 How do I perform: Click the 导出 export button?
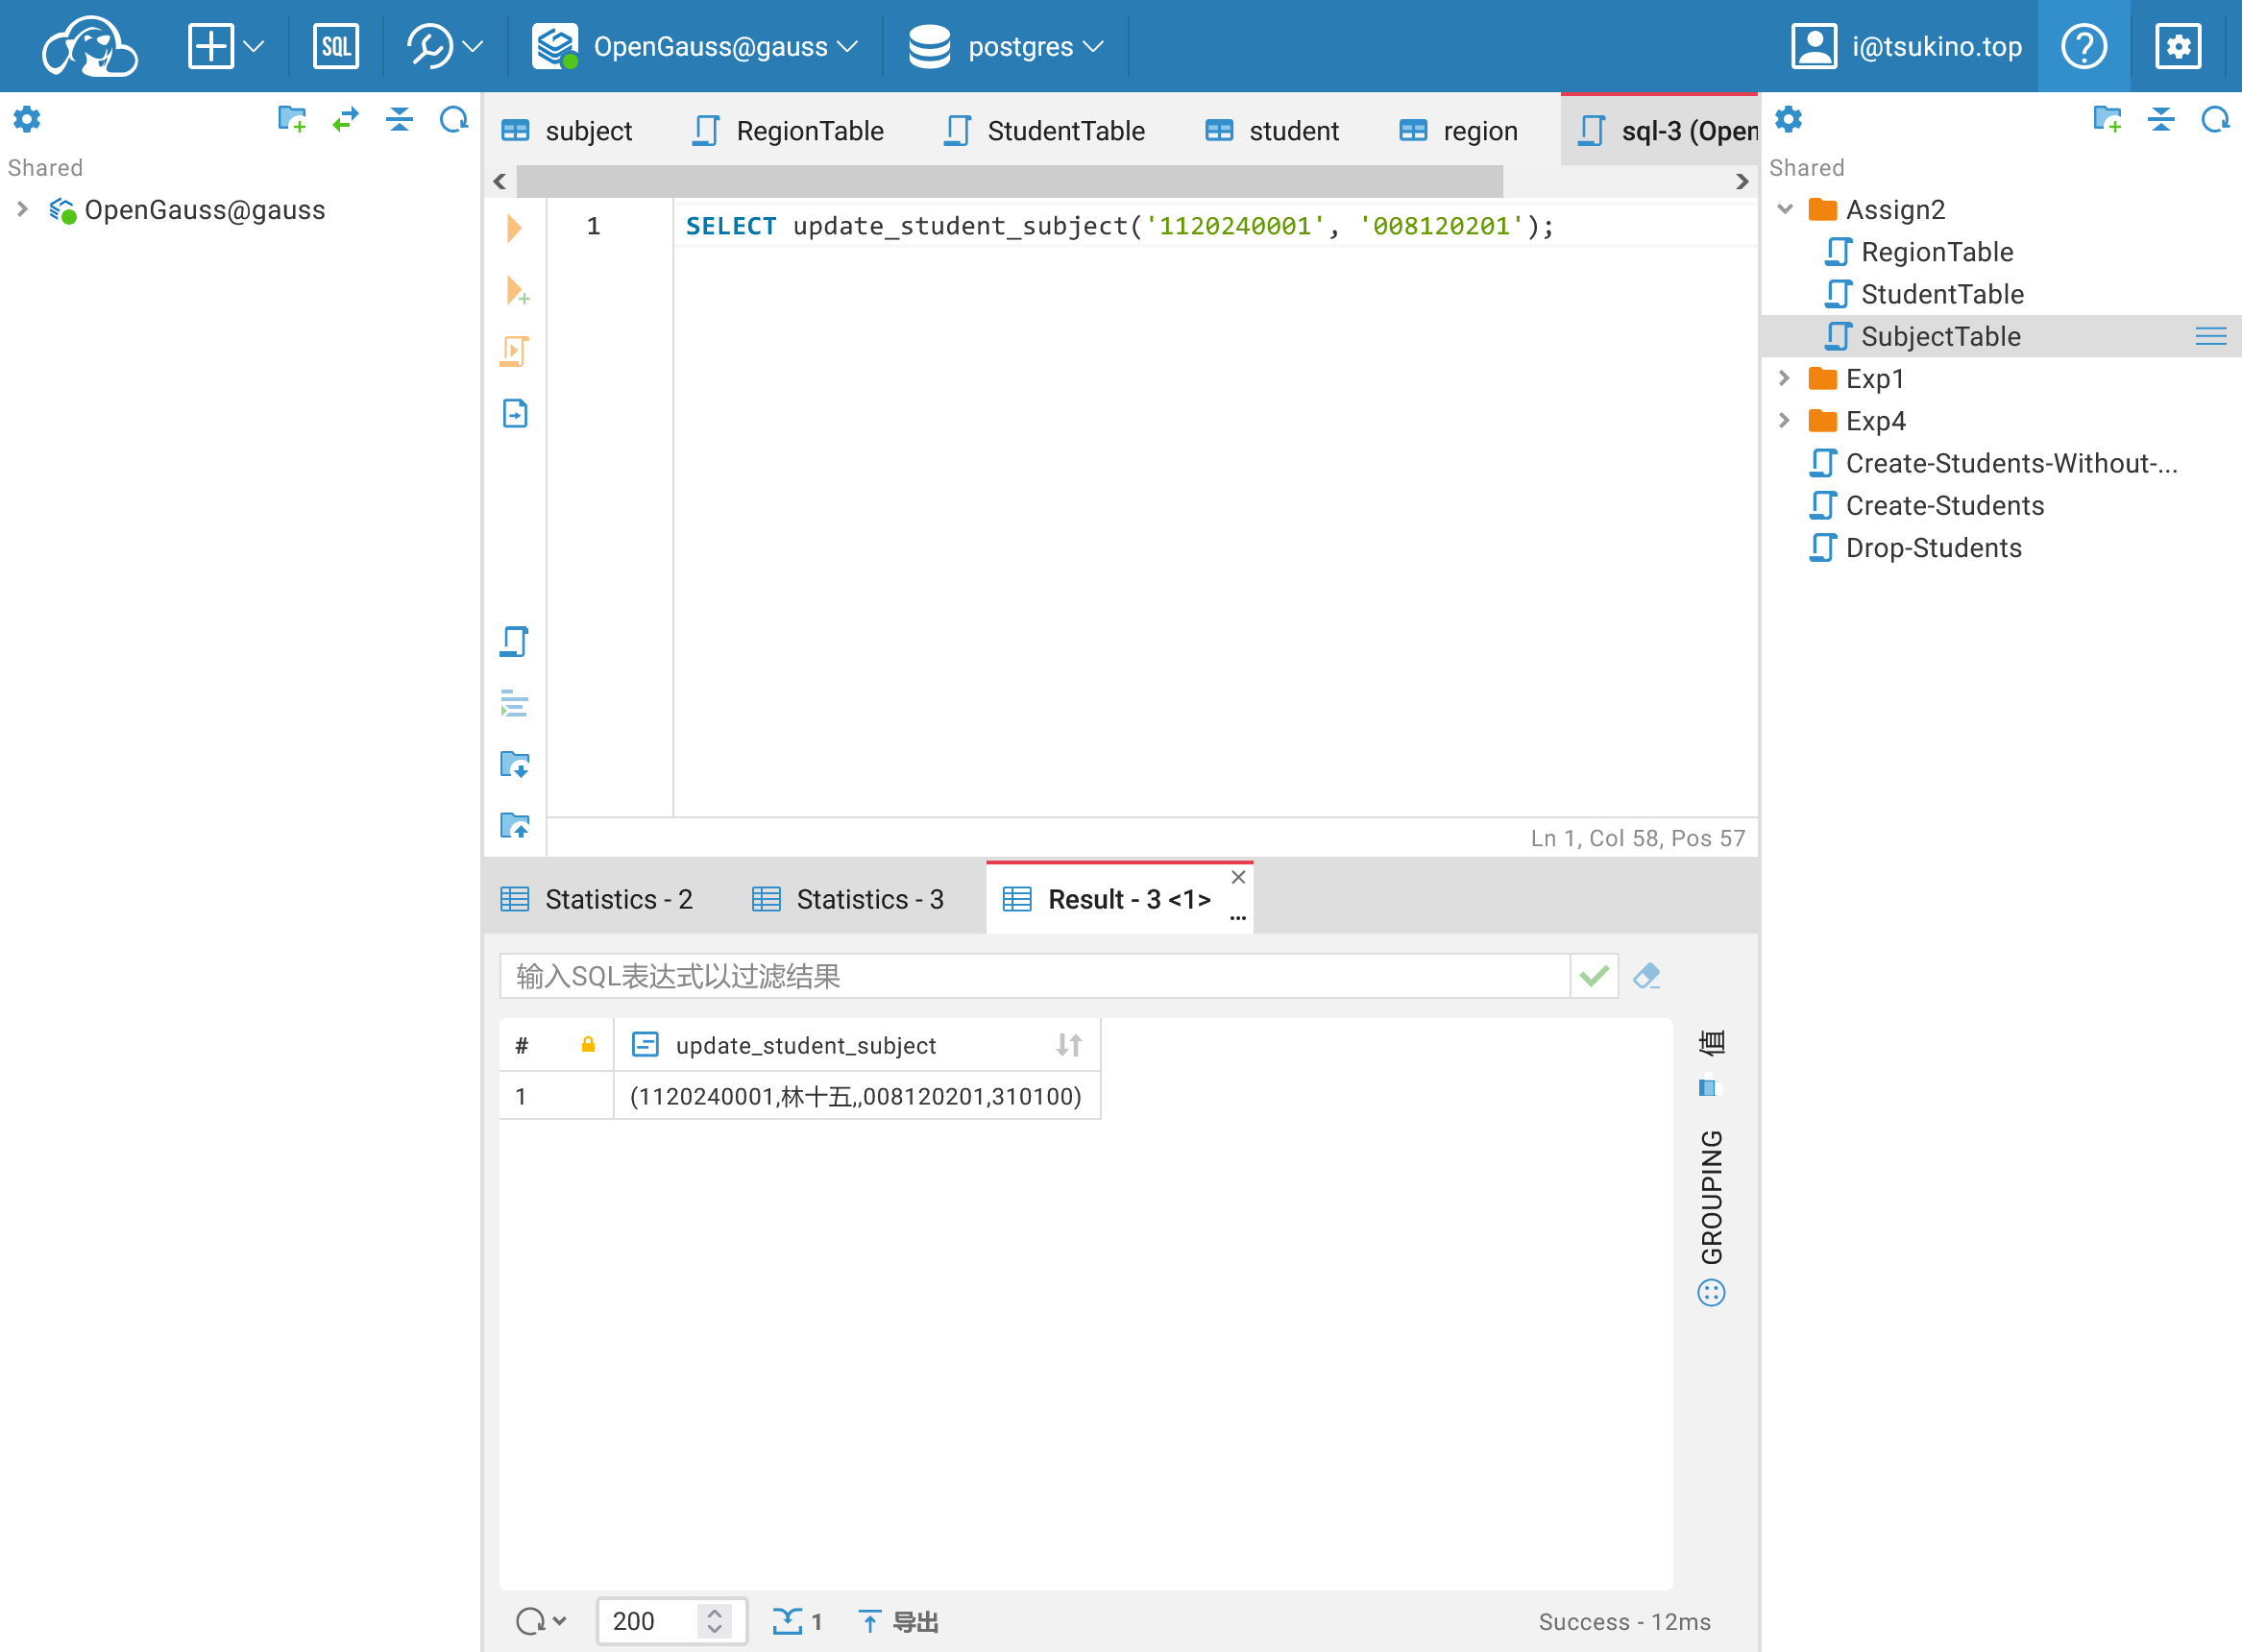[899, 1621]
